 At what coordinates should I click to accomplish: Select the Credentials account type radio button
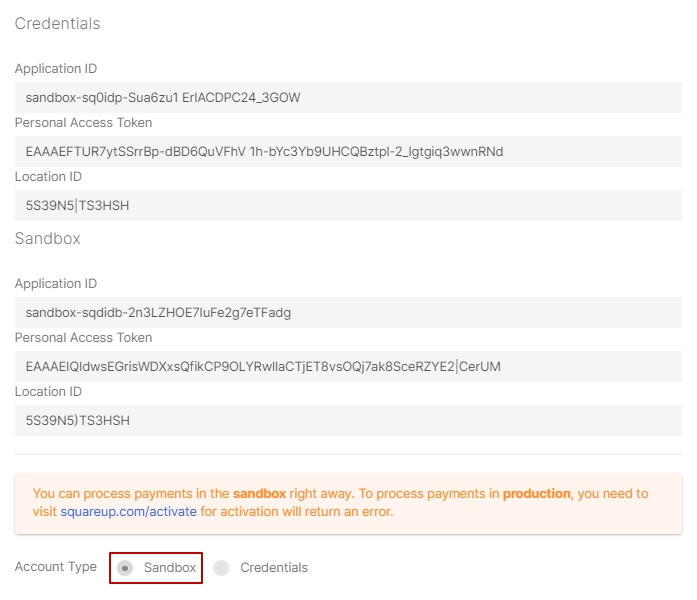point(221,568)
